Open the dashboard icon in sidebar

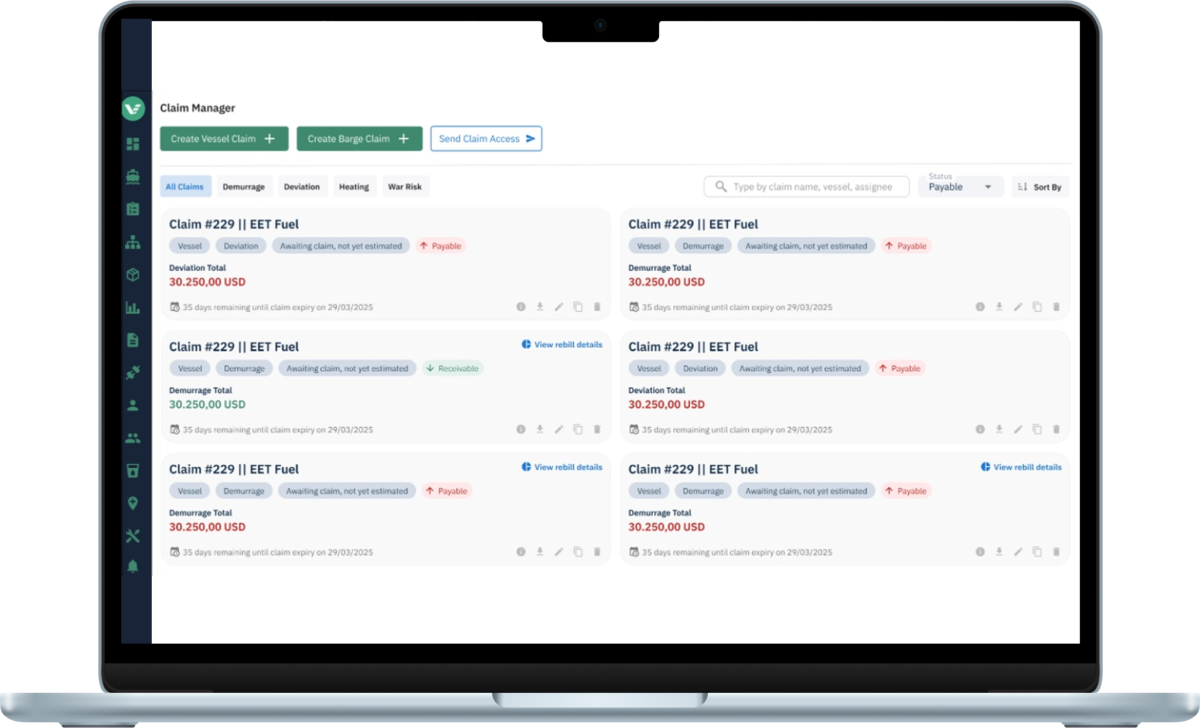tap(133, 144)
